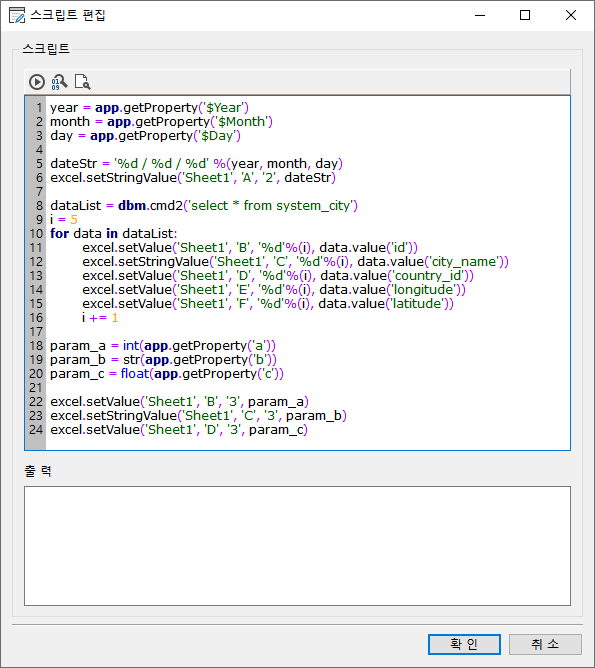Maximize the 스크립트 편집 window
595x668 pixels.
tap(525, 15)
